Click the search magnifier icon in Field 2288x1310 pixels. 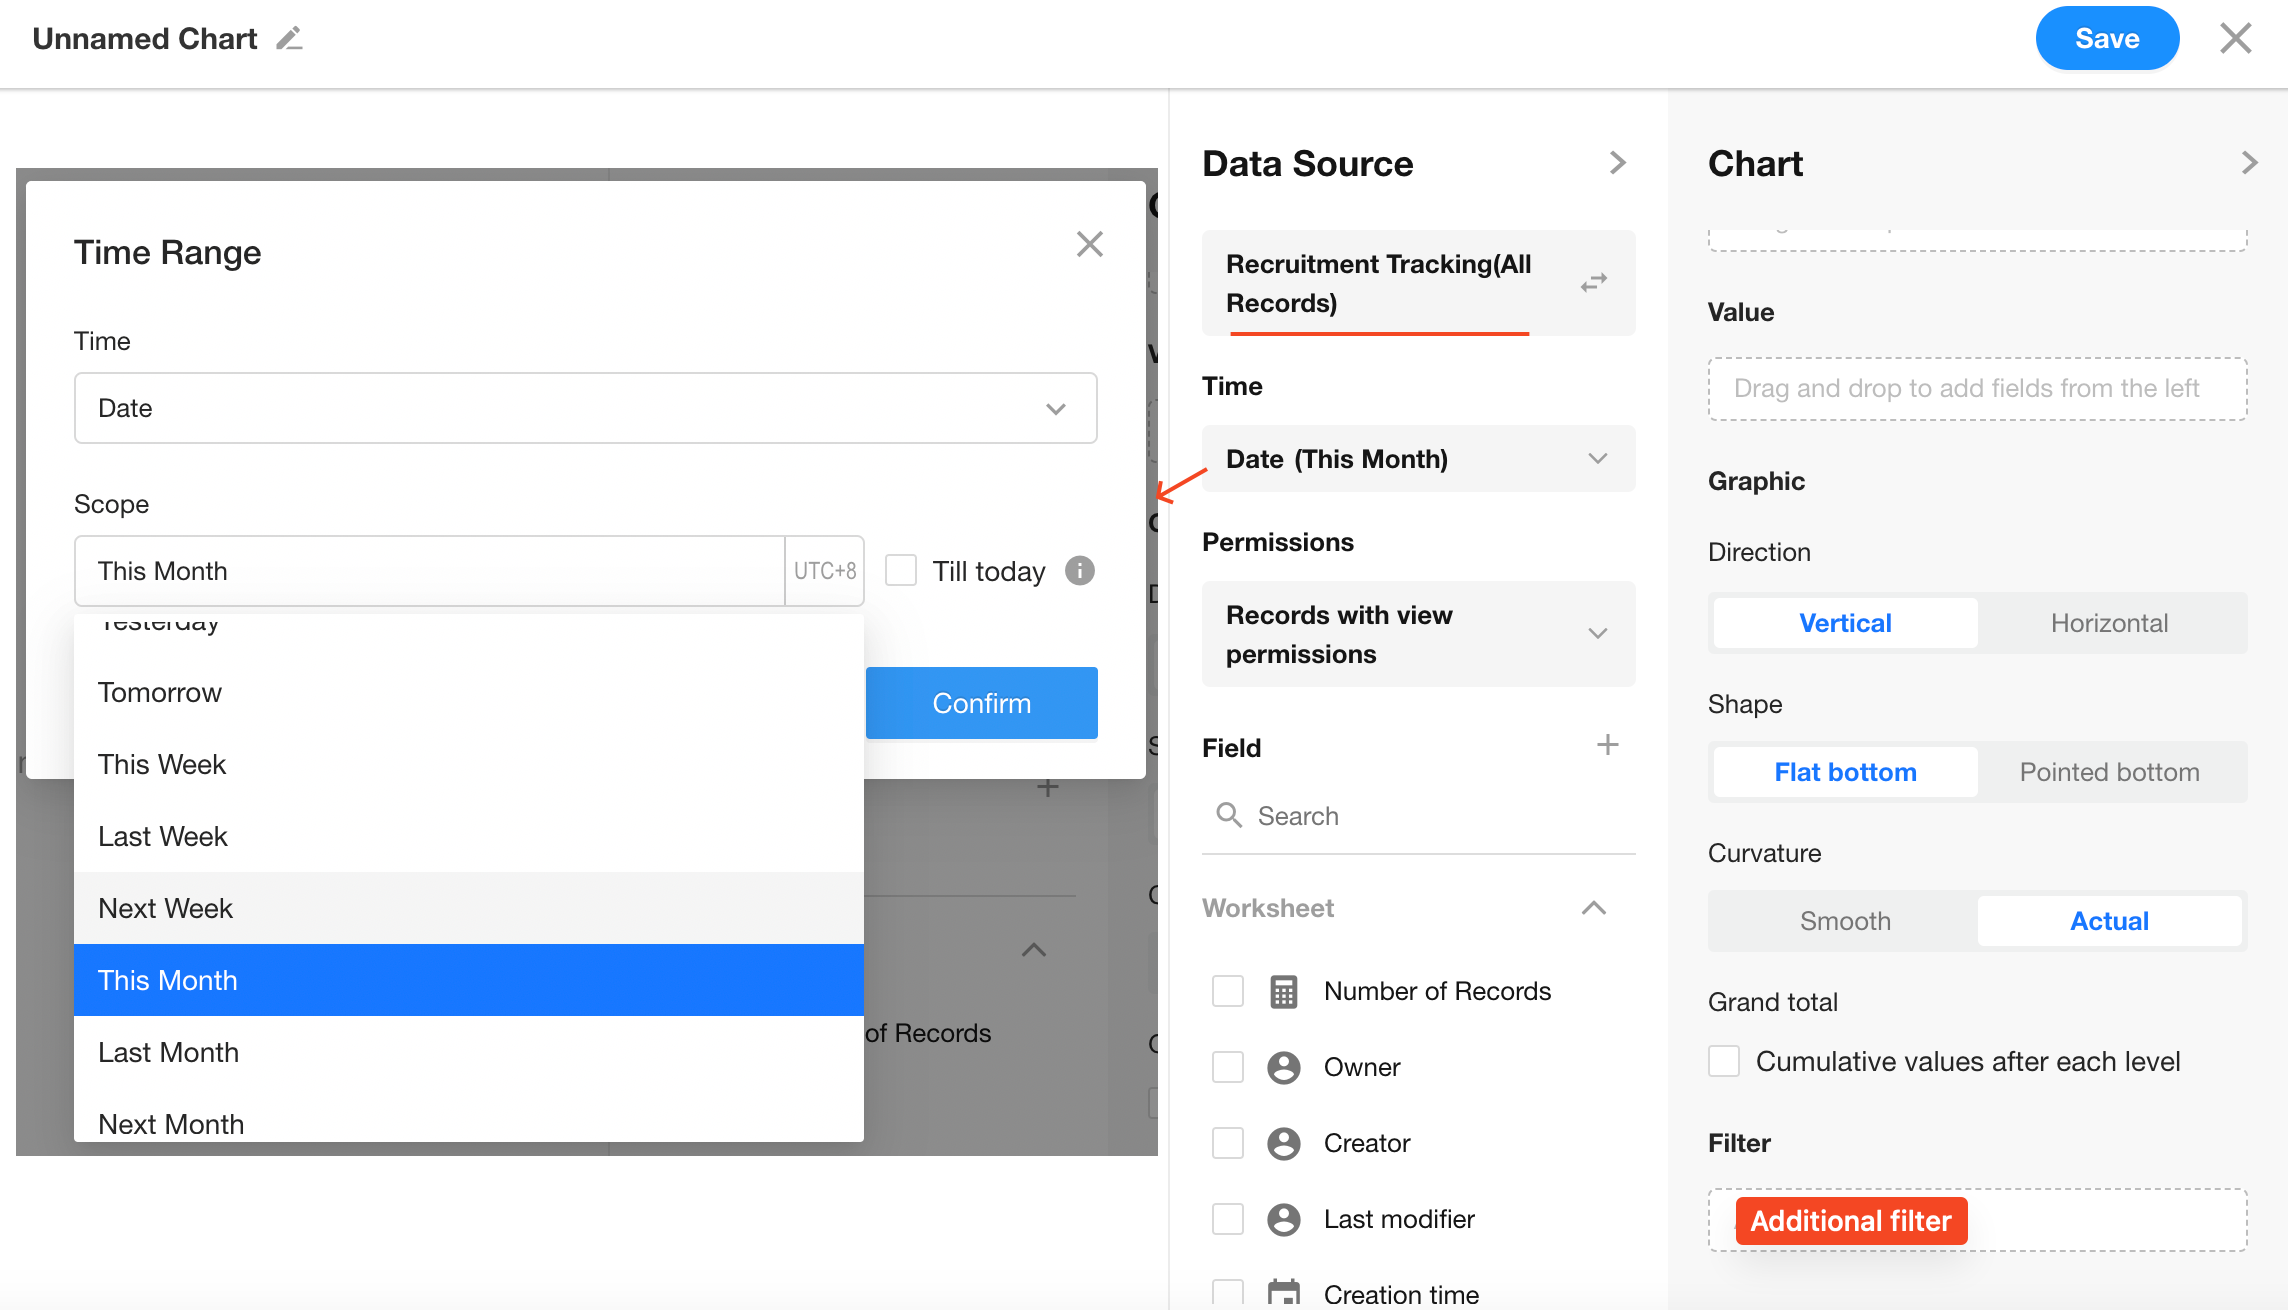pyautogui.click(x=1229, y=815)
